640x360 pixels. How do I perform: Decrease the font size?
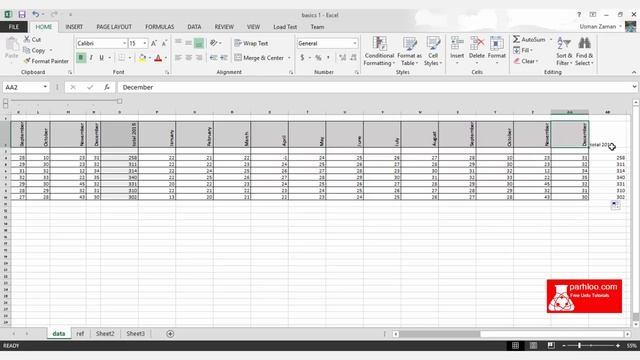[164, 43]
